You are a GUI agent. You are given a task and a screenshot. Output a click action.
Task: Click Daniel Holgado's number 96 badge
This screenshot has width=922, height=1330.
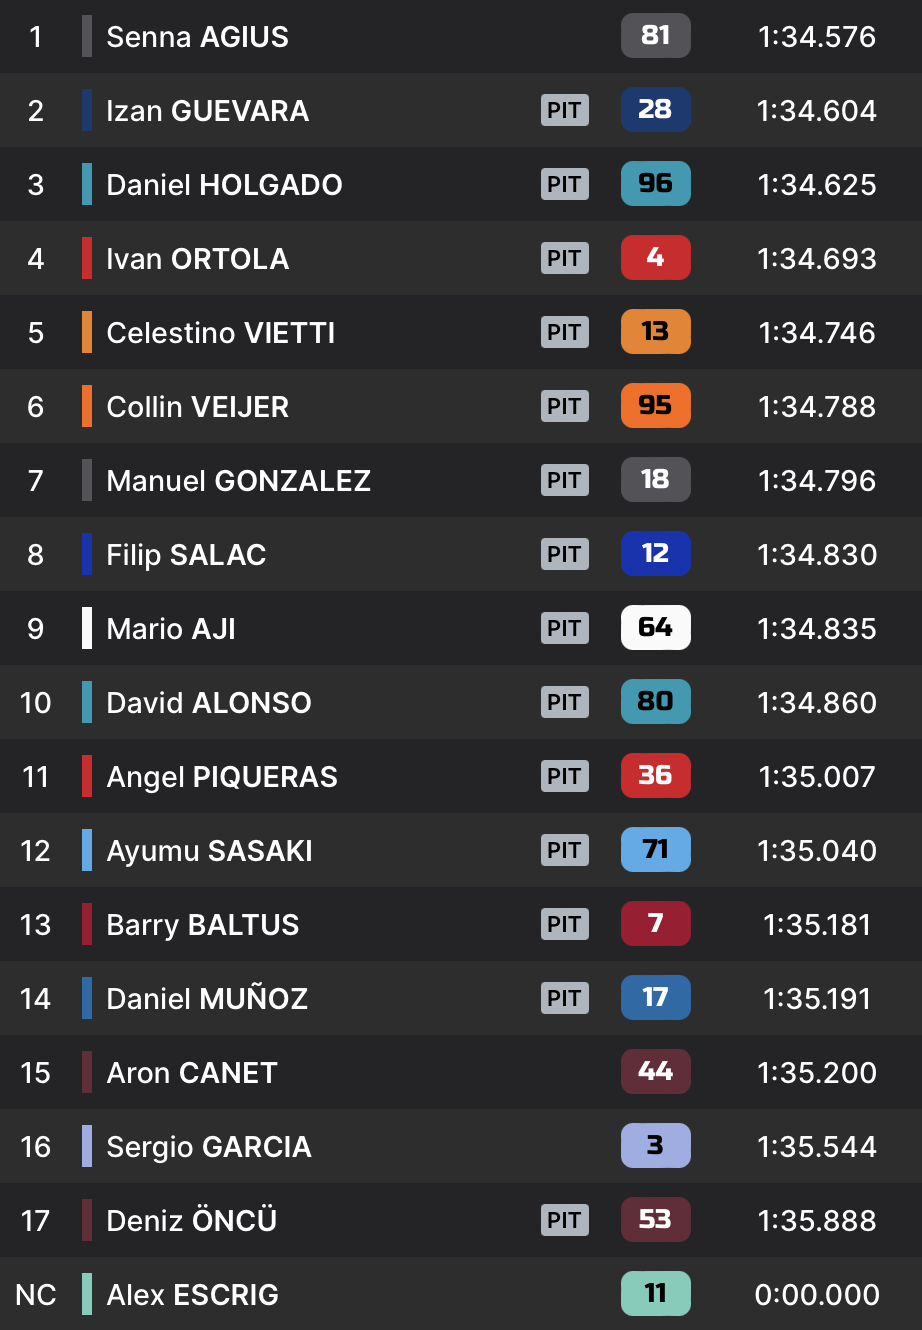click(x=655, y=184)
